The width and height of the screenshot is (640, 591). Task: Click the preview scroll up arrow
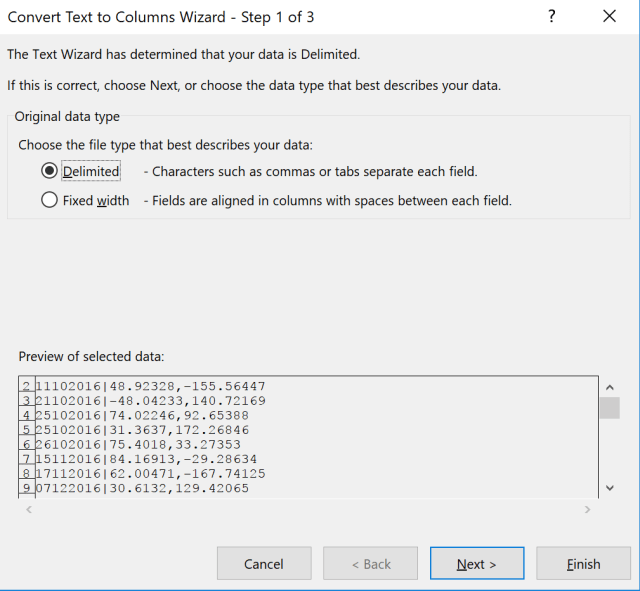pos(610,387)
